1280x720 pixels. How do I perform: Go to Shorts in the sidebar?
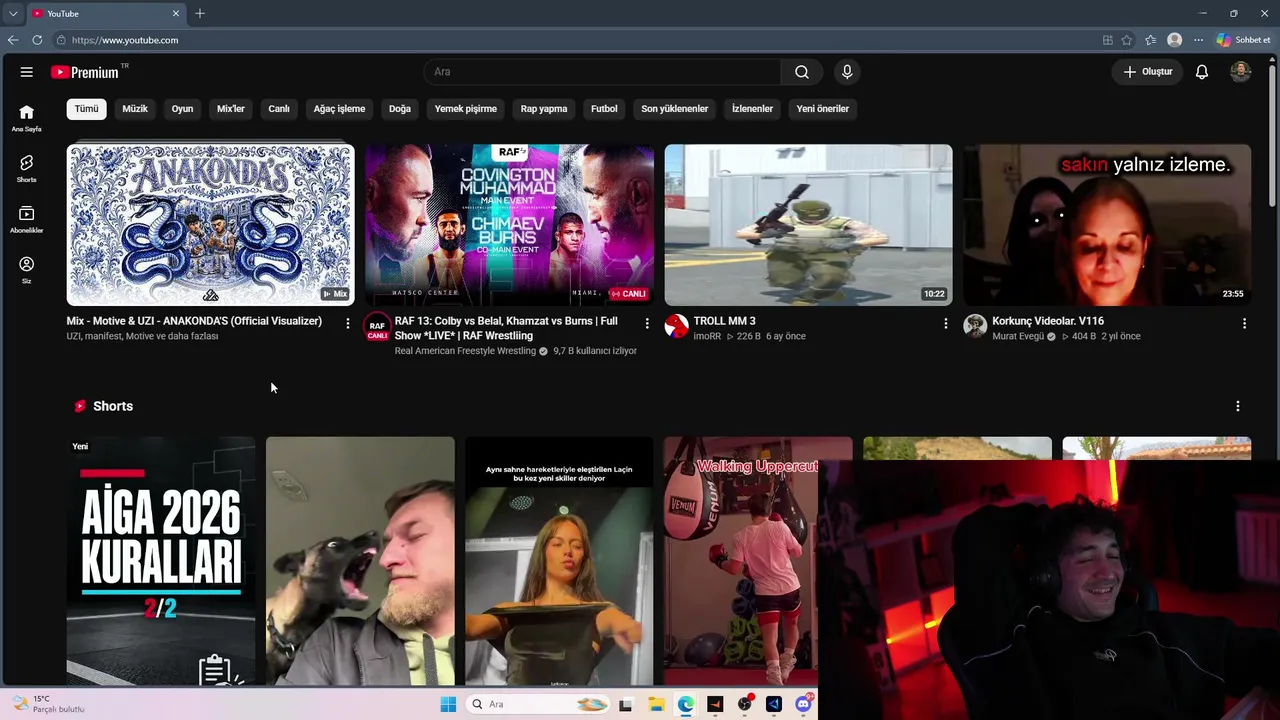pyautogui.click(x=27, y=168)
